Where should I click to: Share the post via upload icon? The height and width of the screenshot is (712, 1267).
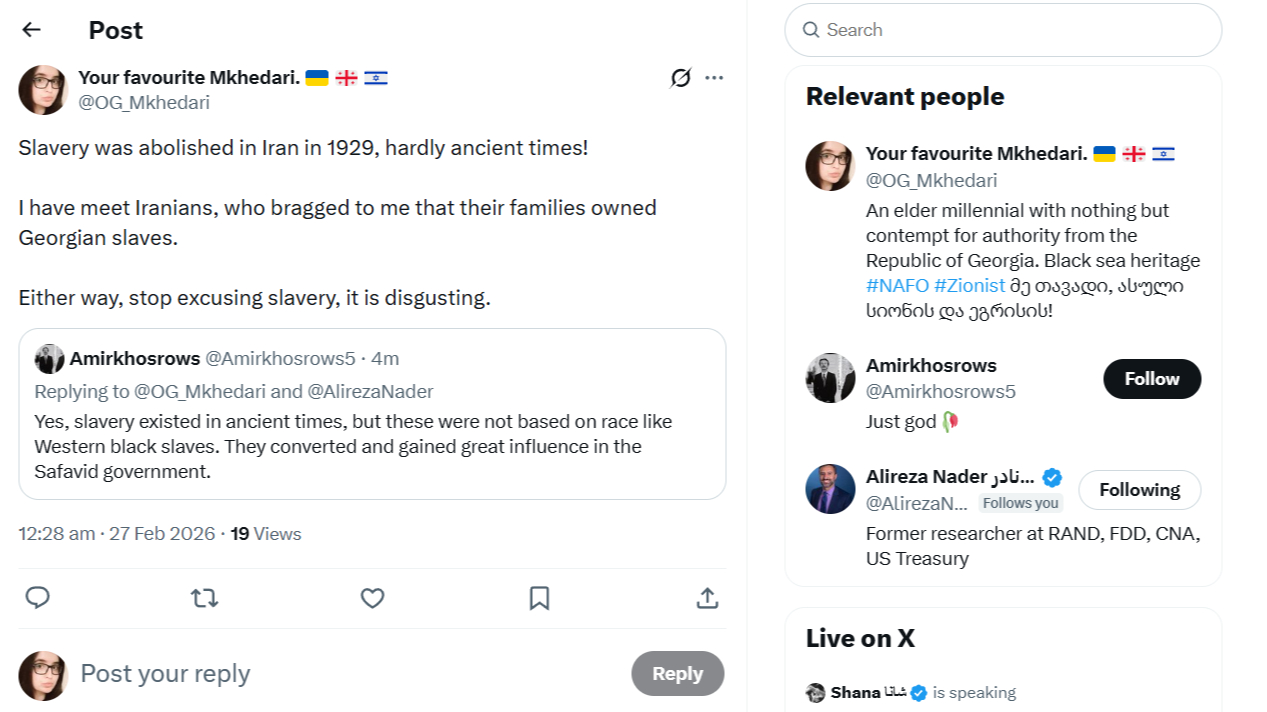707,598
